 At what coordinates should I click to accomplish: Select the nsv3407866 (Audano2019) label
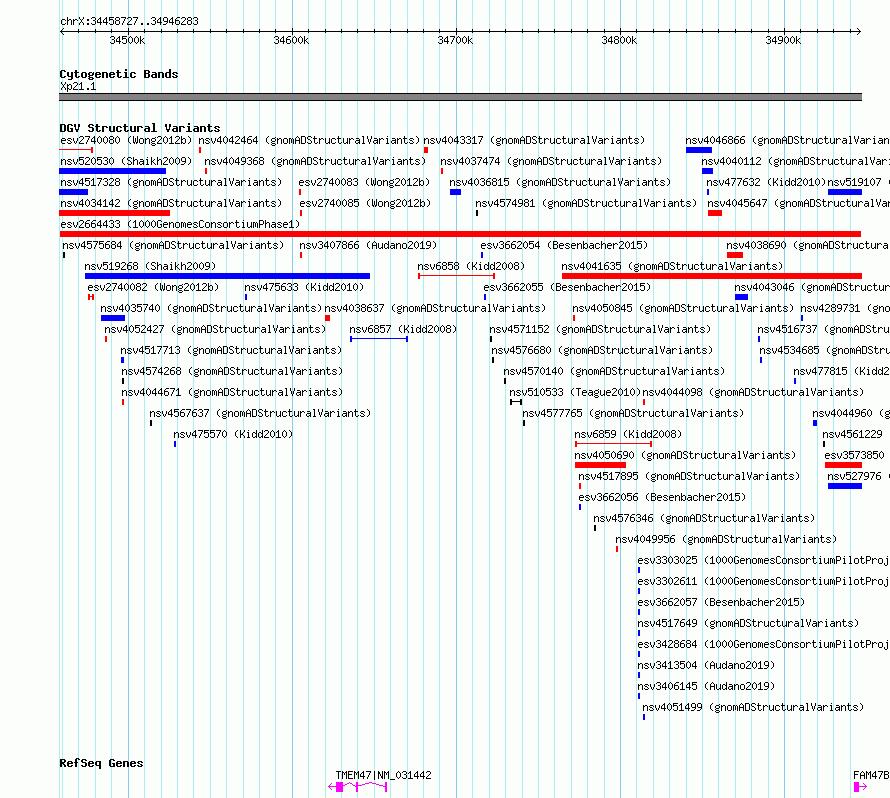tap(368, 245)
